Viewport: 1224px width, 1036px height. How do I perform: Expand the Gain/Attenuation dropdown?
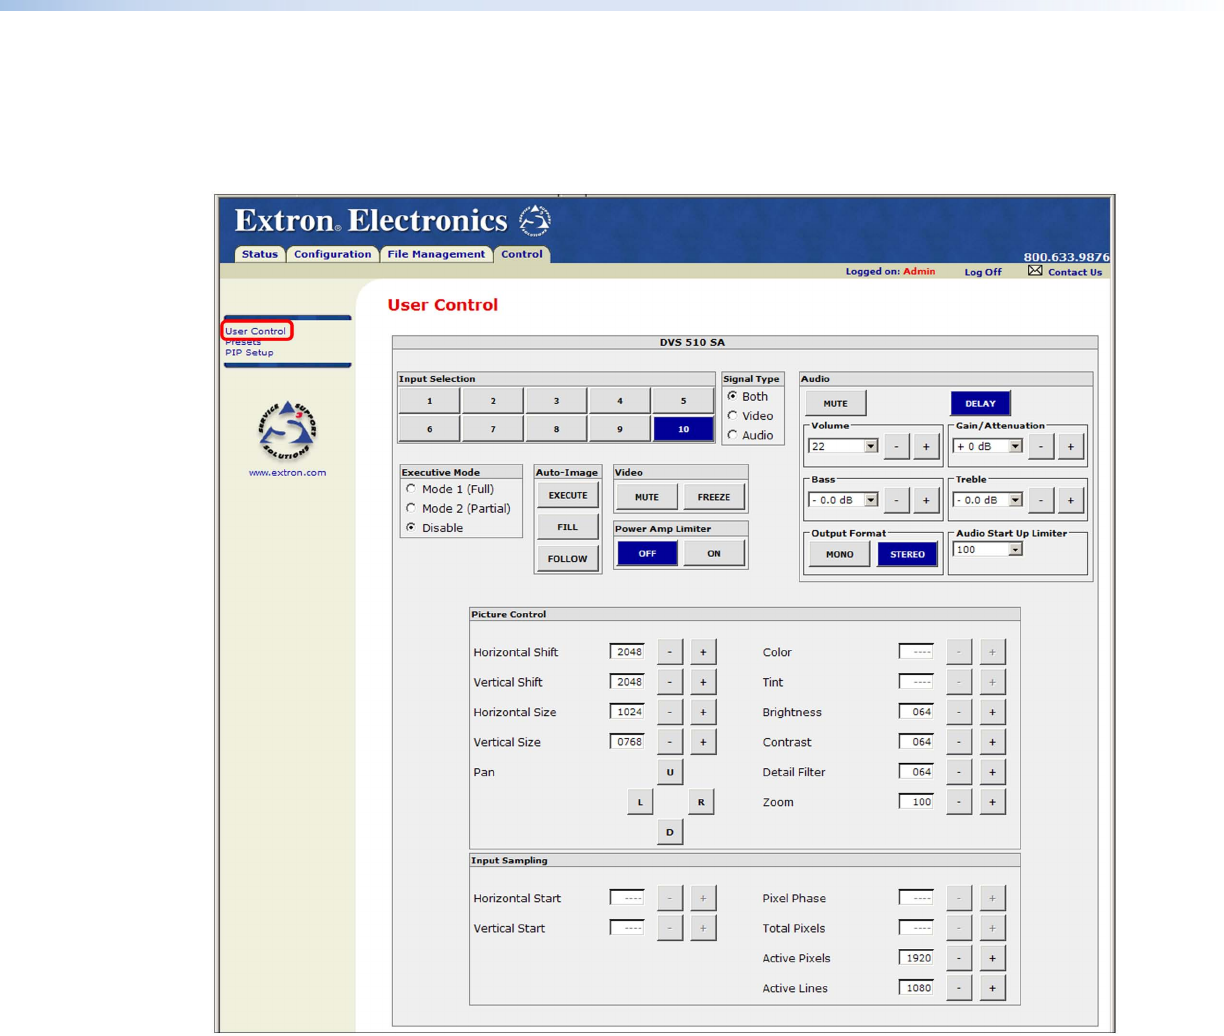[x=1015, y=447]
